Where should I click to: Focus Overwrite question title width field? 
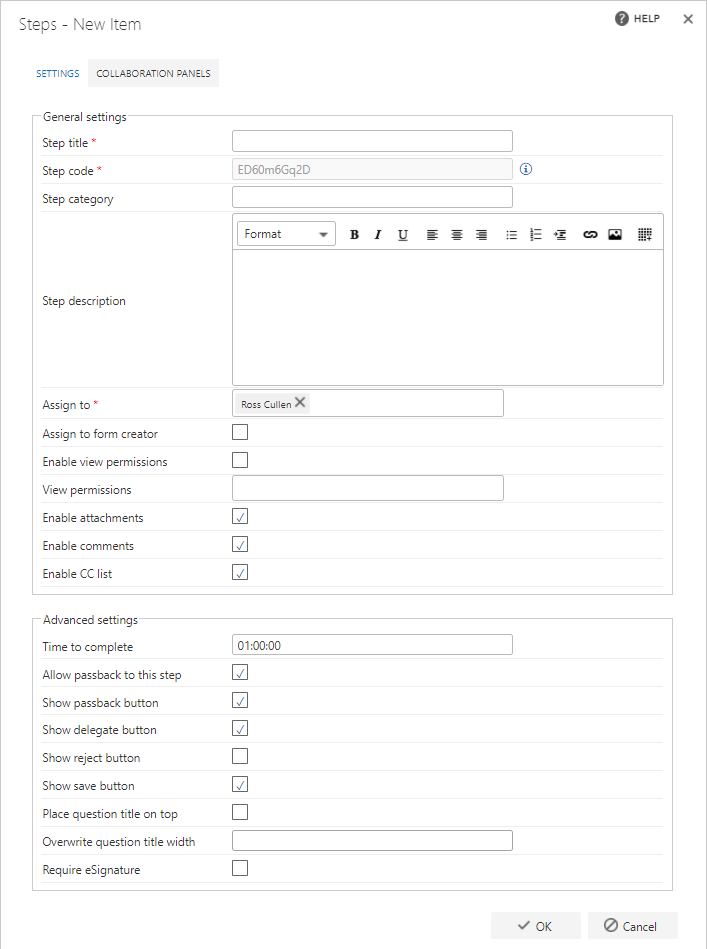click(x=372, y=841)
